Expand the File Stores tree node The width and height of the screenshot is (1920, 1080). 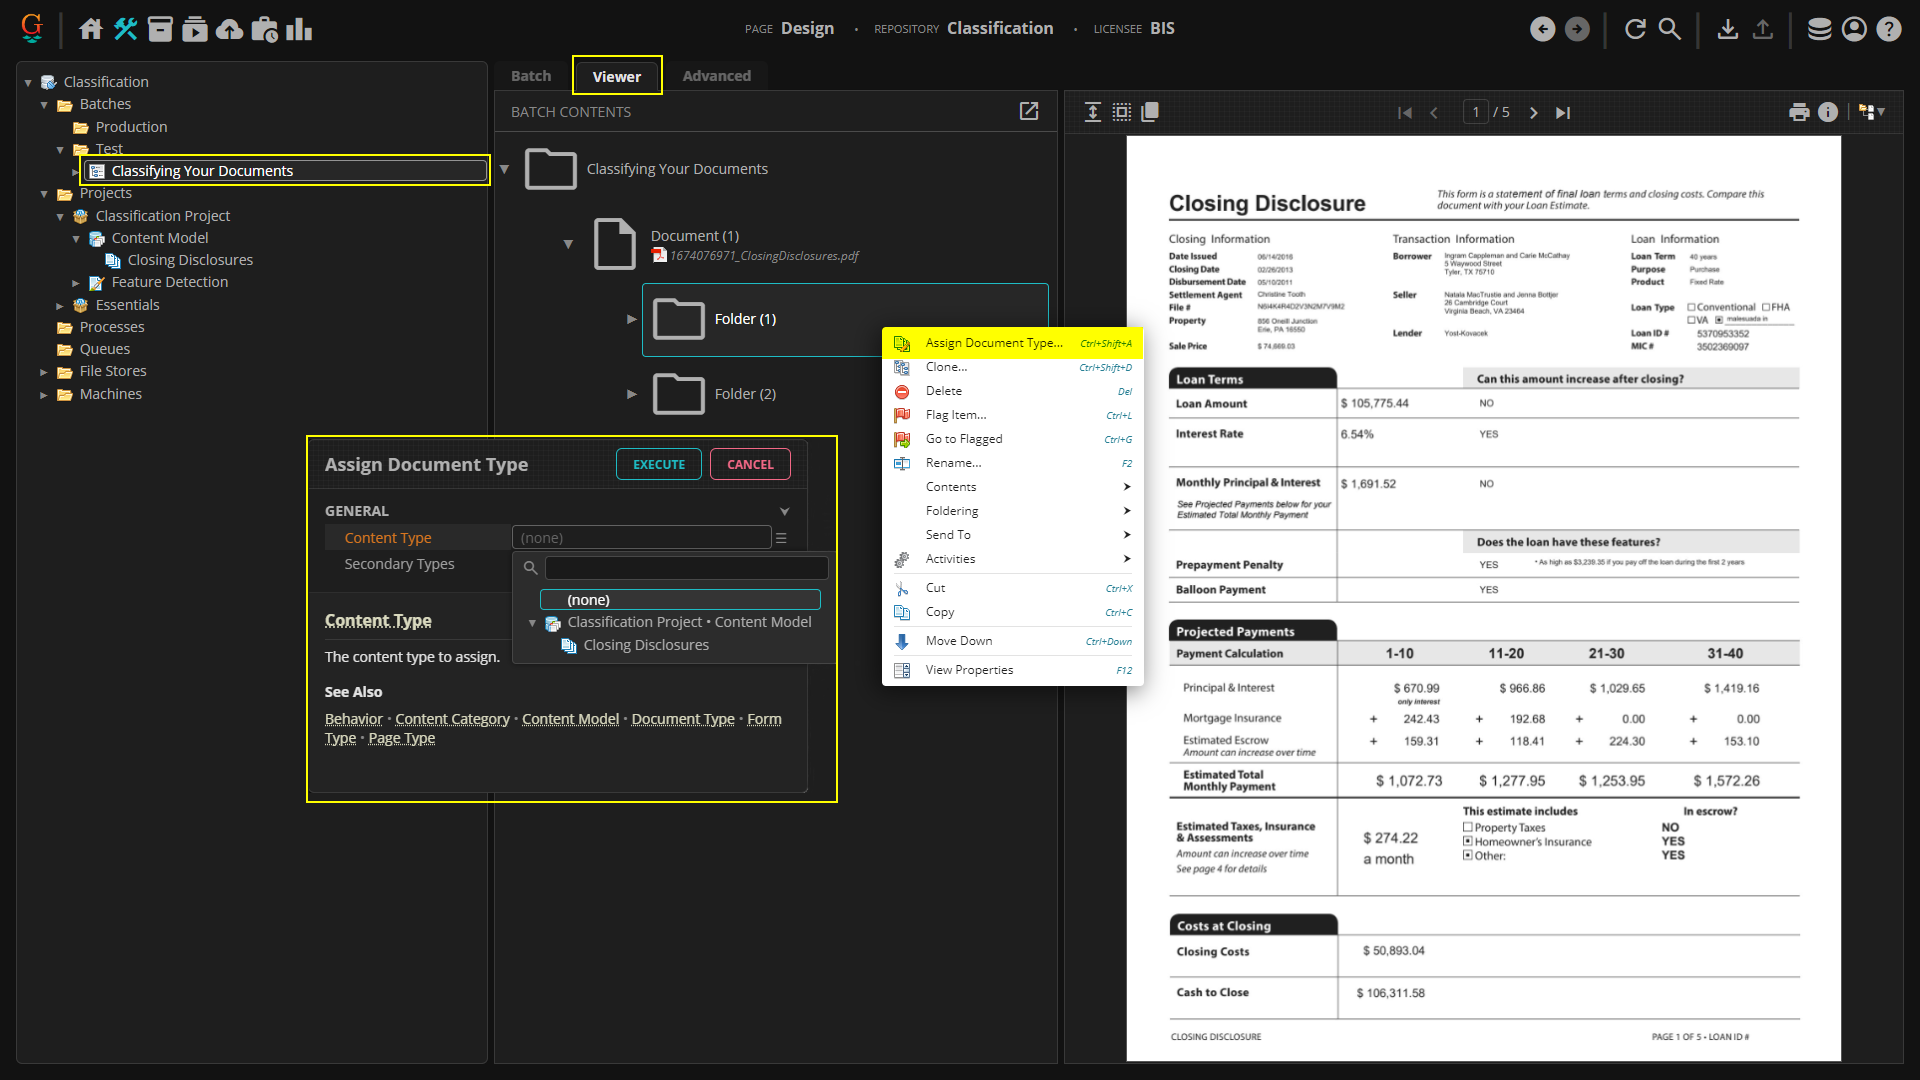pyautogui.click(x=44, y=372)
